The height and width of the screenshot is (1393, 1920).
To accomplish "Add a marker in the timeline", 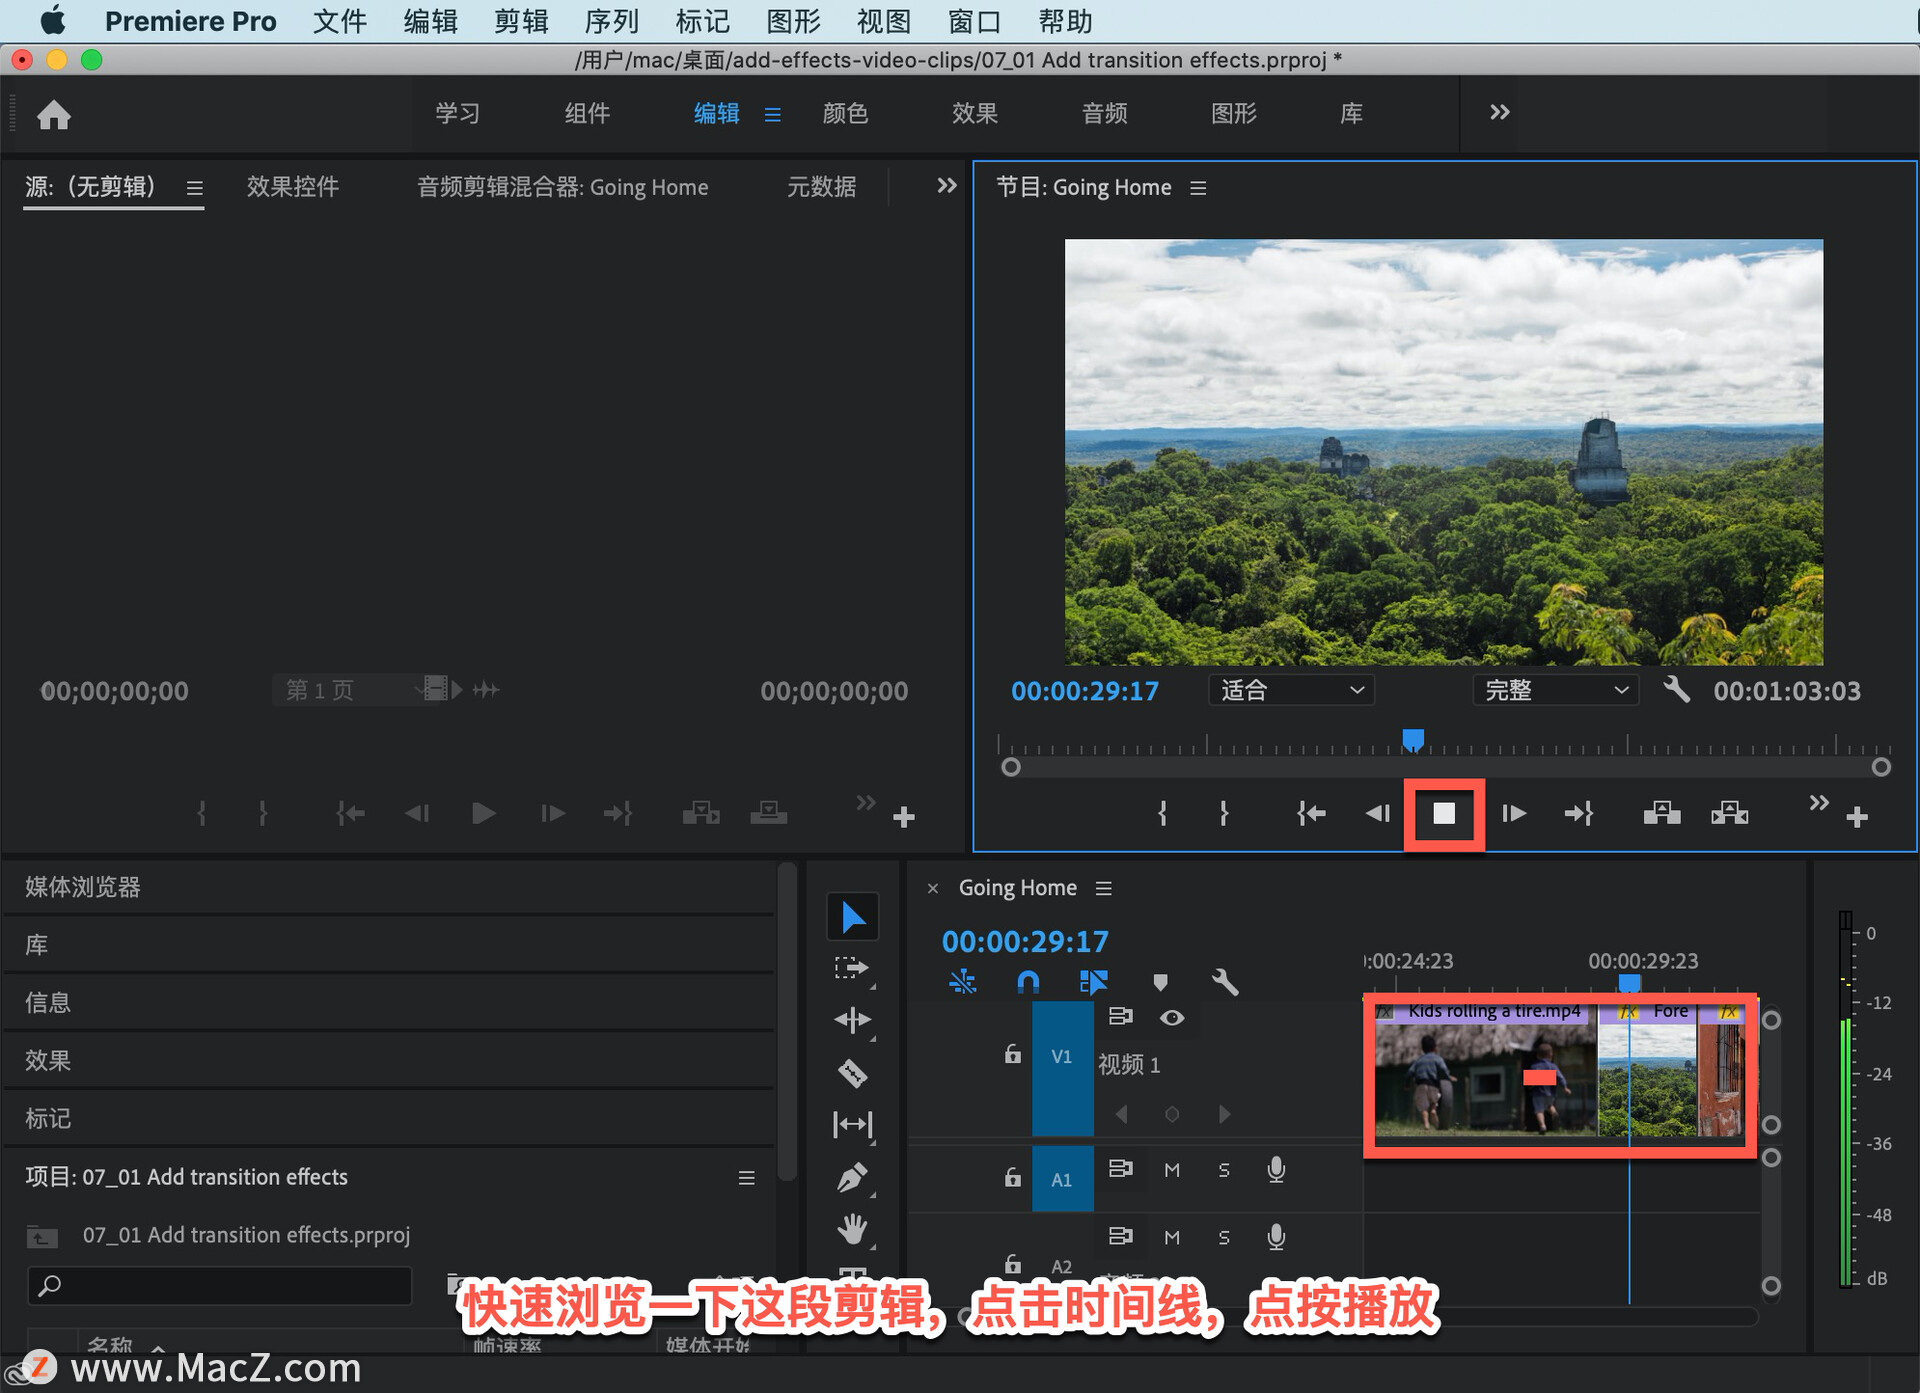I will [1160, 982].
